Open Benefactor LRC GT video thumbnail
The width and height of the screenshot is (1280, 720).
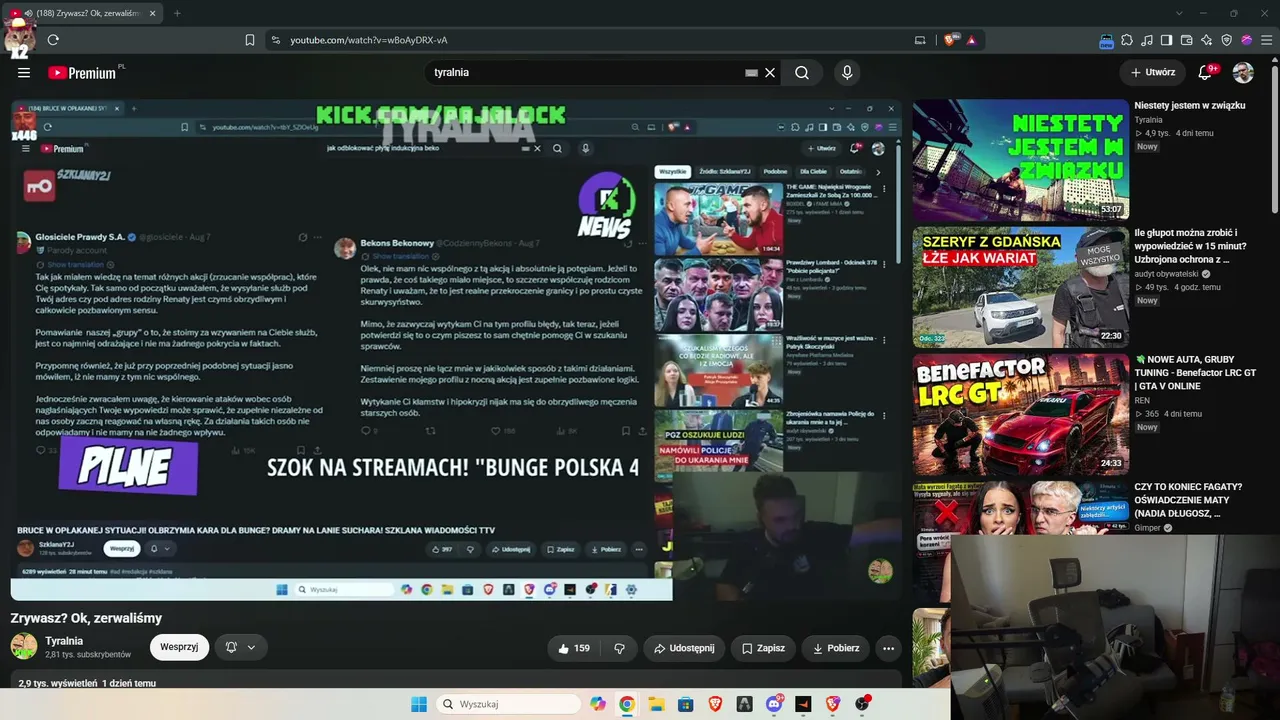(1020, 414)
